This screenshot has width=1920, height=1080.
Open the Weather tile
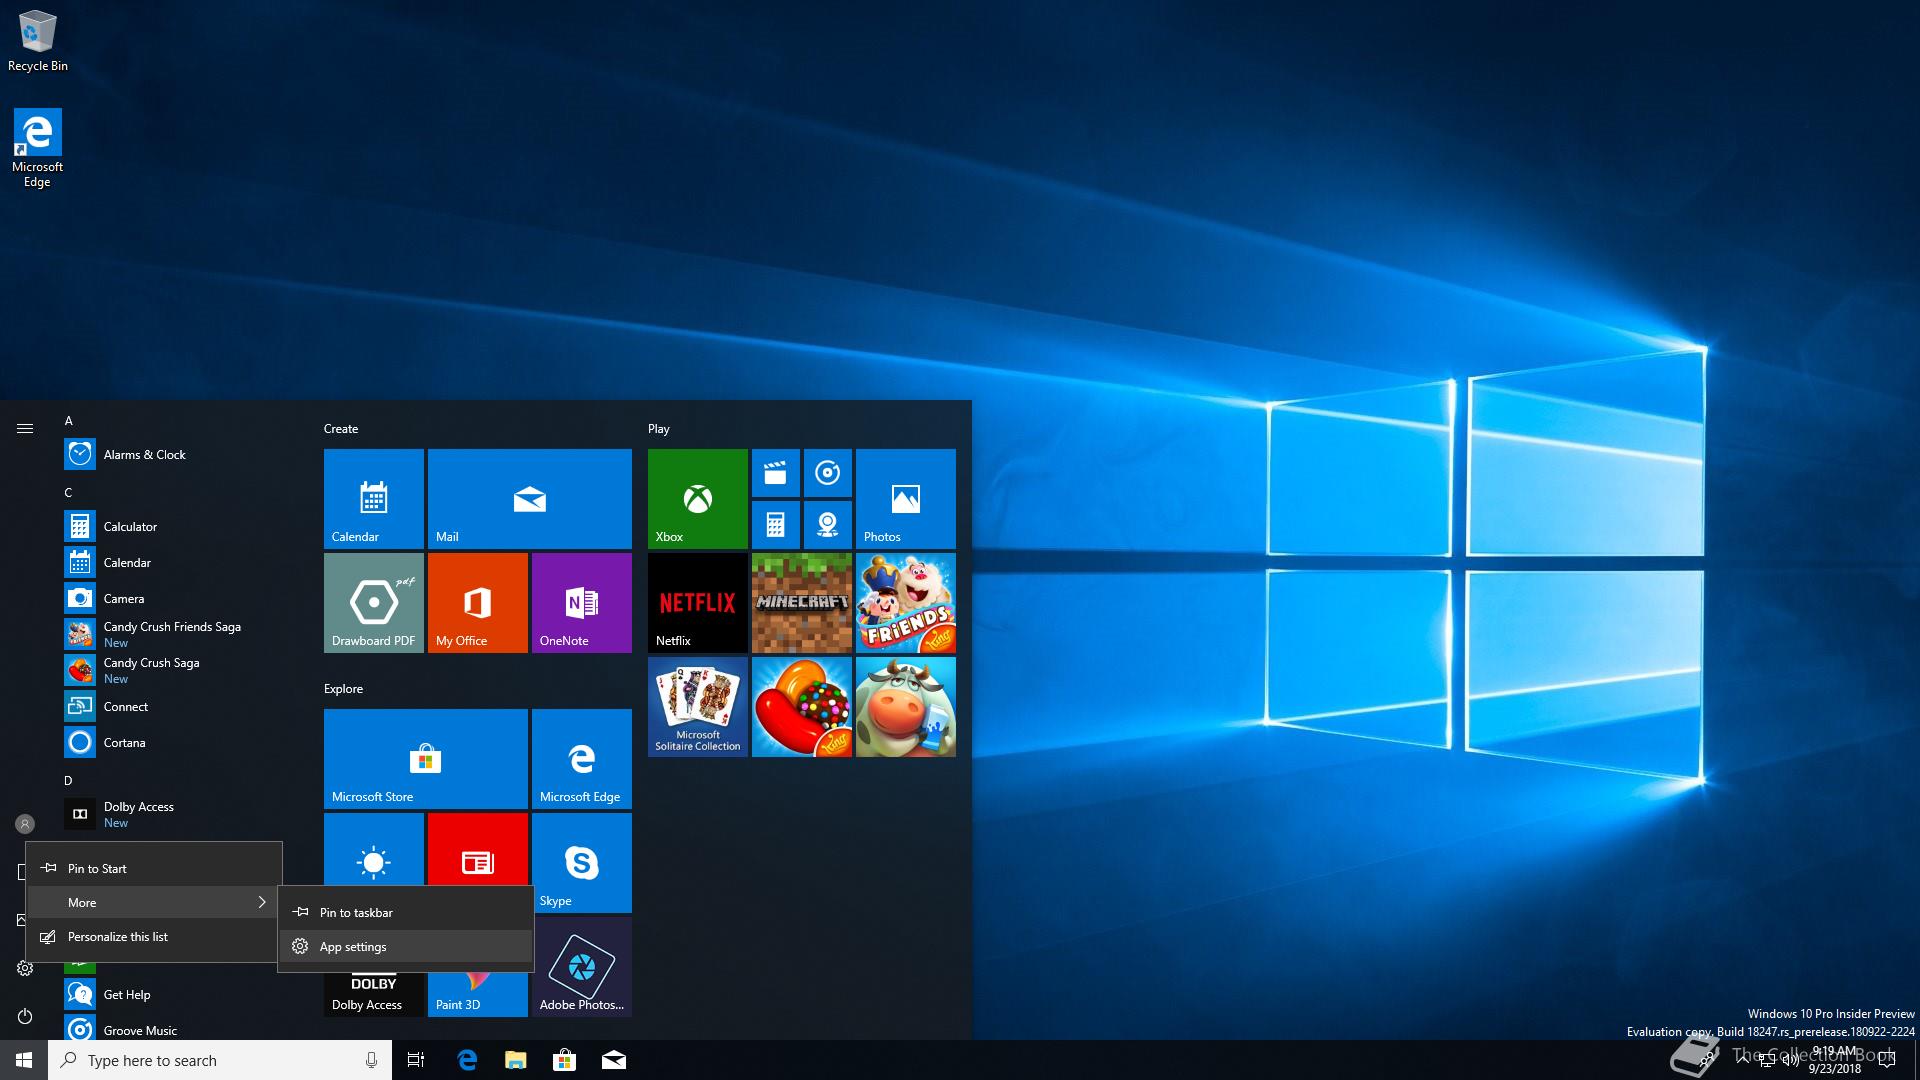[373, 848]
